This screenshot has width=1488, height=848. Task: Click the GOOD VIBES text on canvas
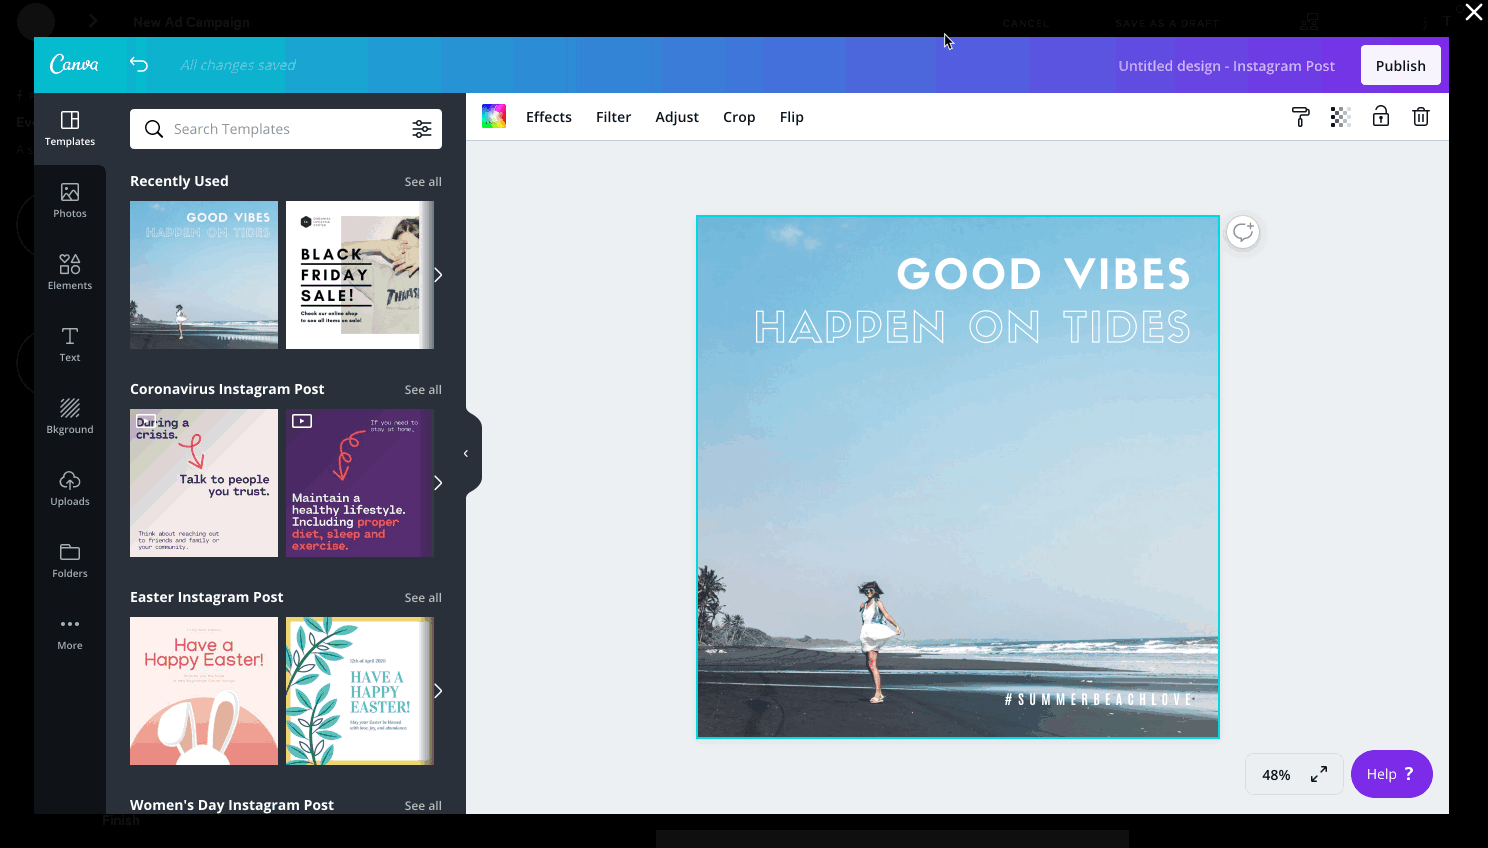point(1043,274)
